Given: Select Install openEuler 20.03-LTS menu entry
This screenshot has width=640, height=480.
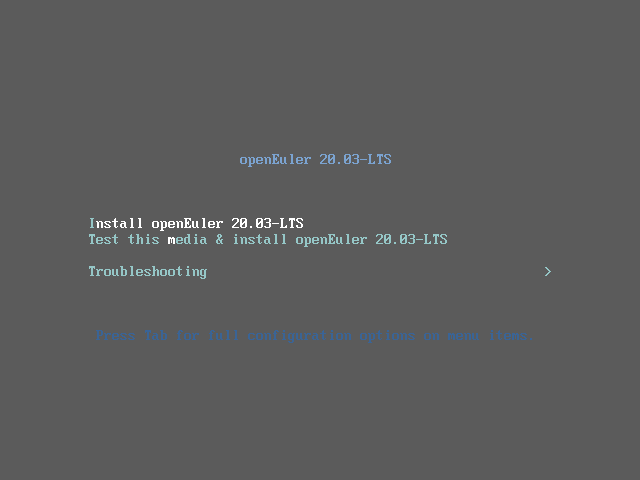Looking at the screenshot, I should pyautogui.click(x=196, y=223).
